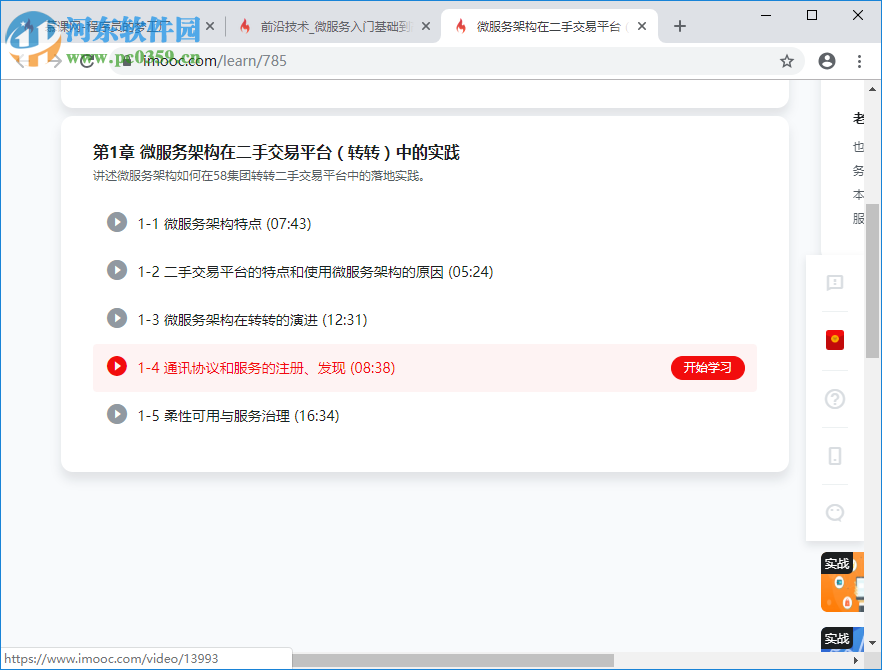
Task: Open the chat bubble icon in sidebar
Action: (835, 512)
